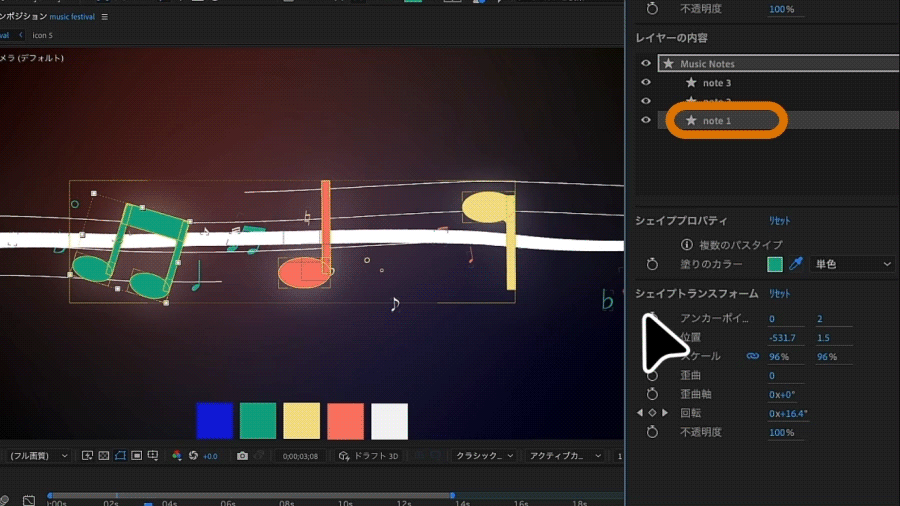Select the Music Notes layer row
The height and width of the screenshot is (506, 900).
[x=778, y=64]
